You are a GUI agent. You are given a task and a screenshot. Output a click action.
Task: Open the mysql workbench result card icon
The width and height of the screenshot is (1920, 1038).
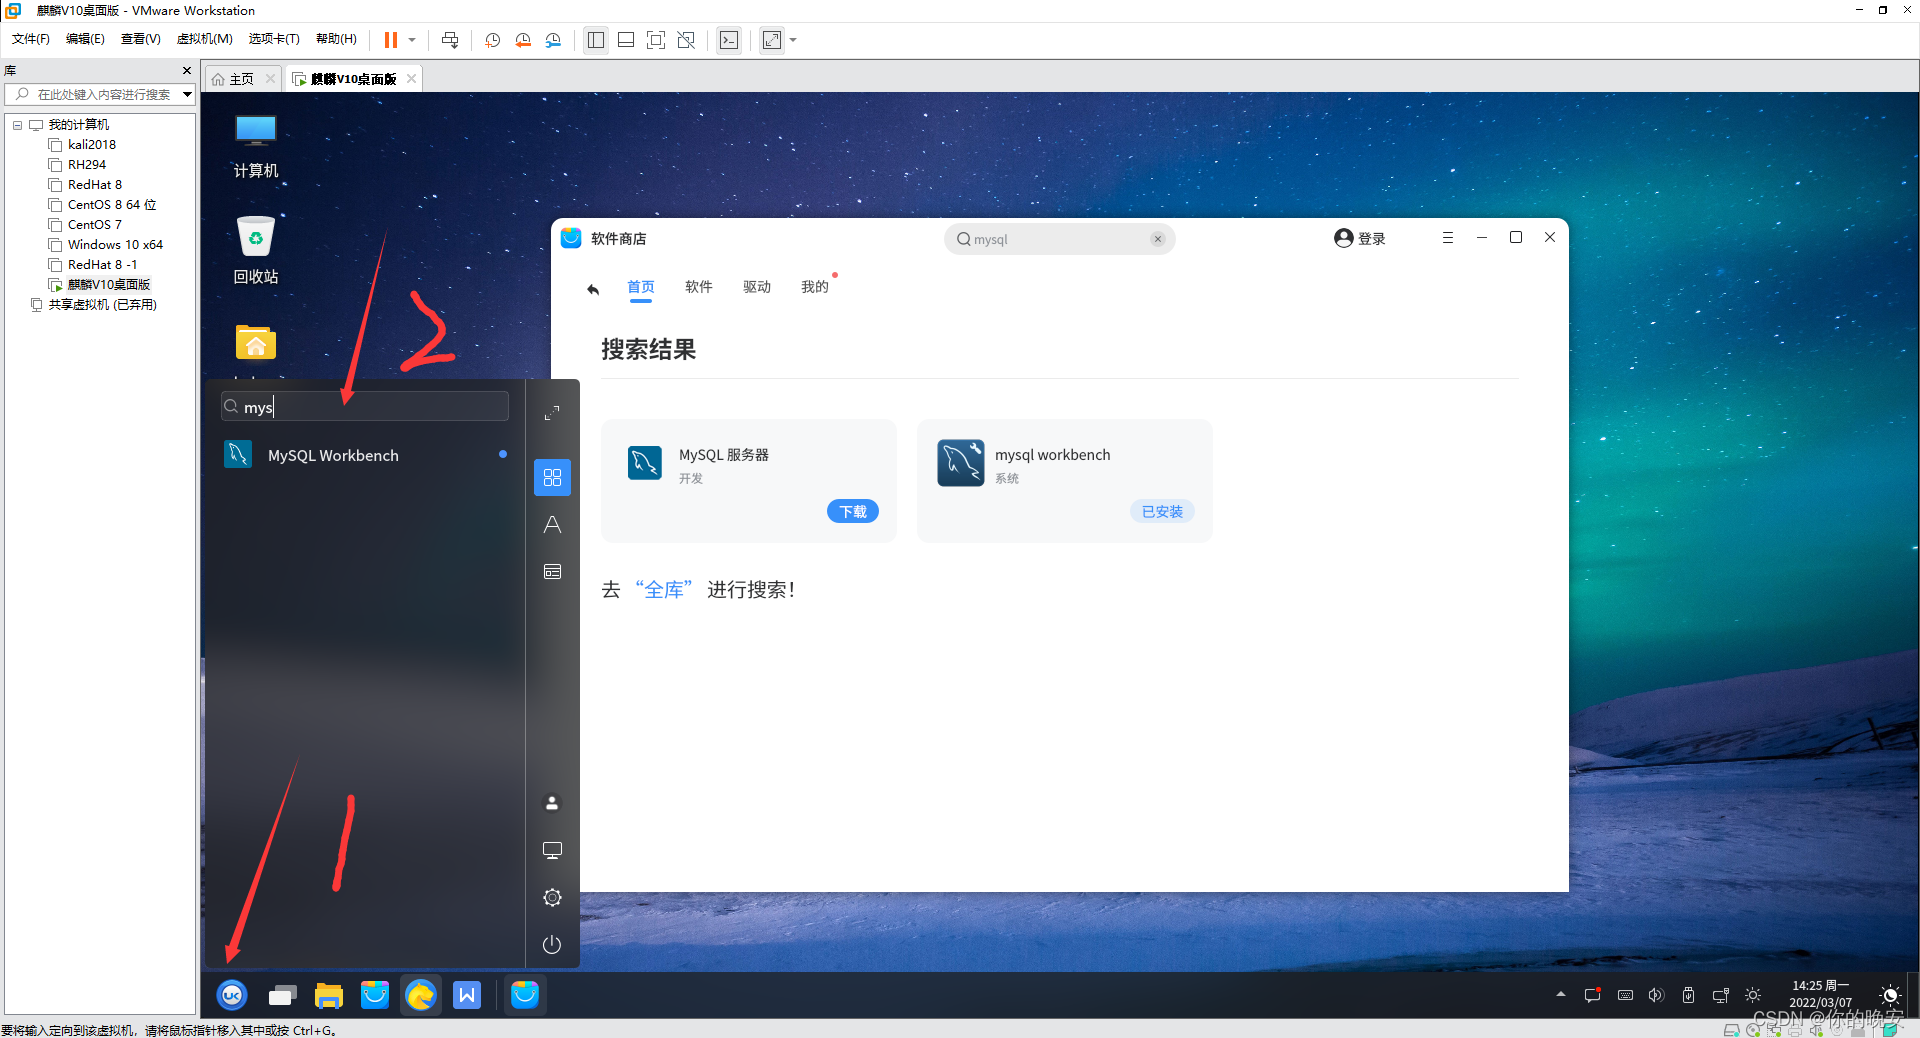(961, 463)
